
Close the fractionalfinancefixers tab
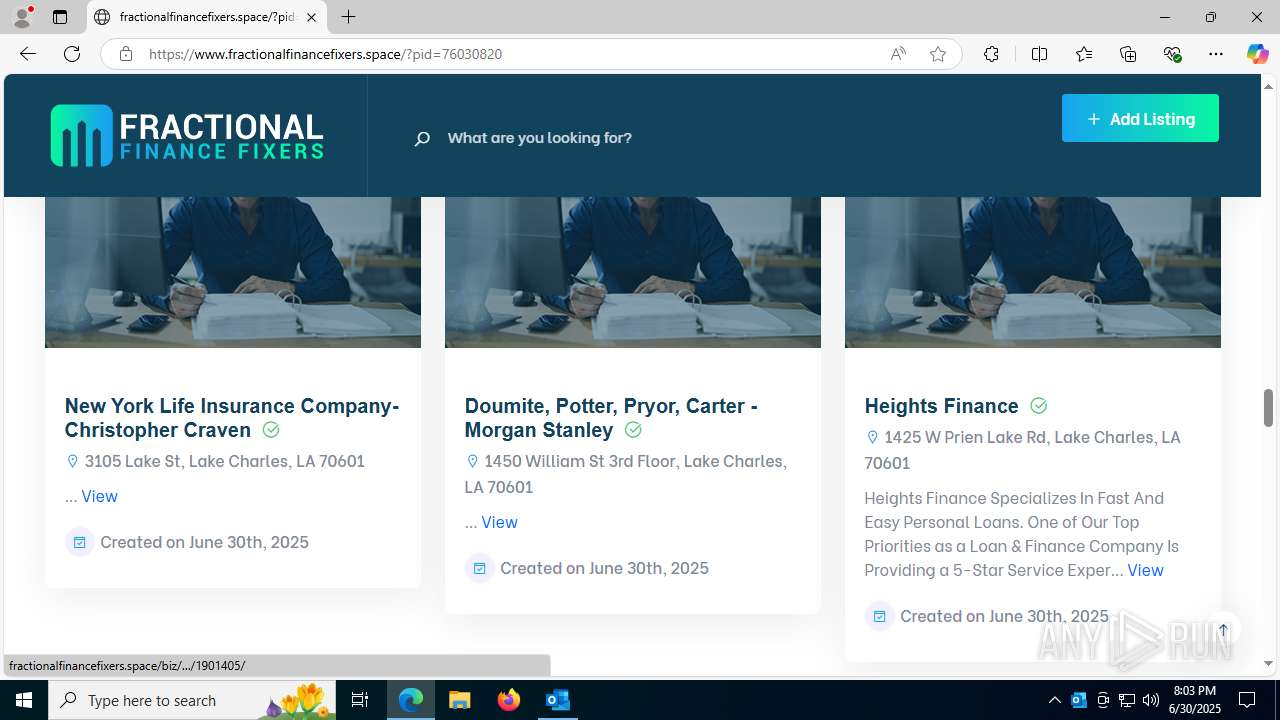click(x=311, y=17)
